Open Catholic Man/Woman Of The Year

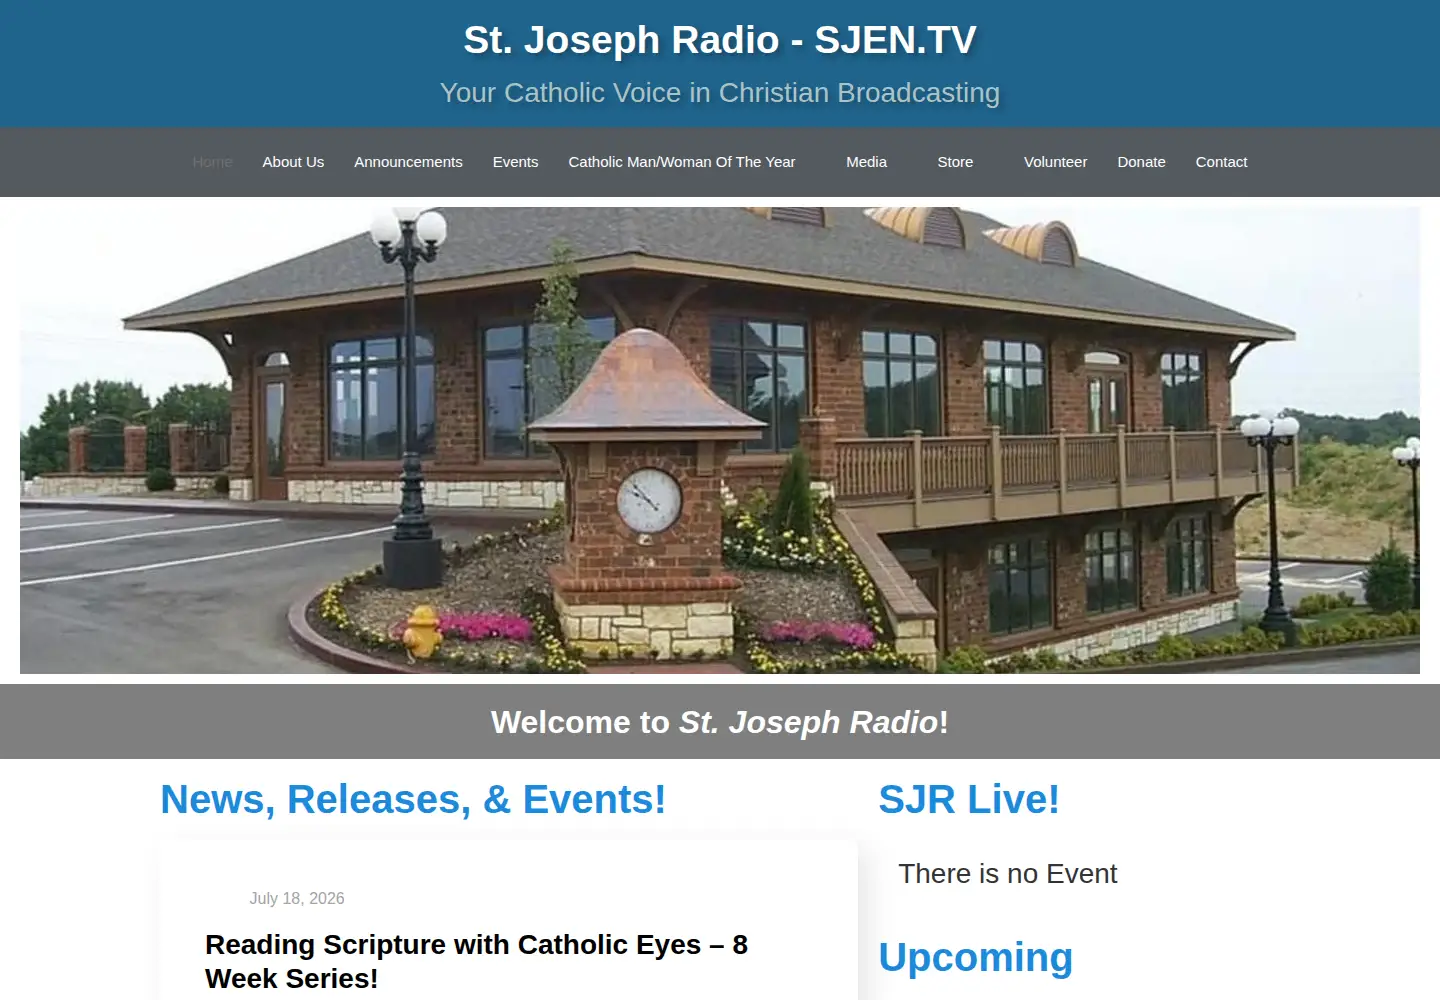point(682,162)
